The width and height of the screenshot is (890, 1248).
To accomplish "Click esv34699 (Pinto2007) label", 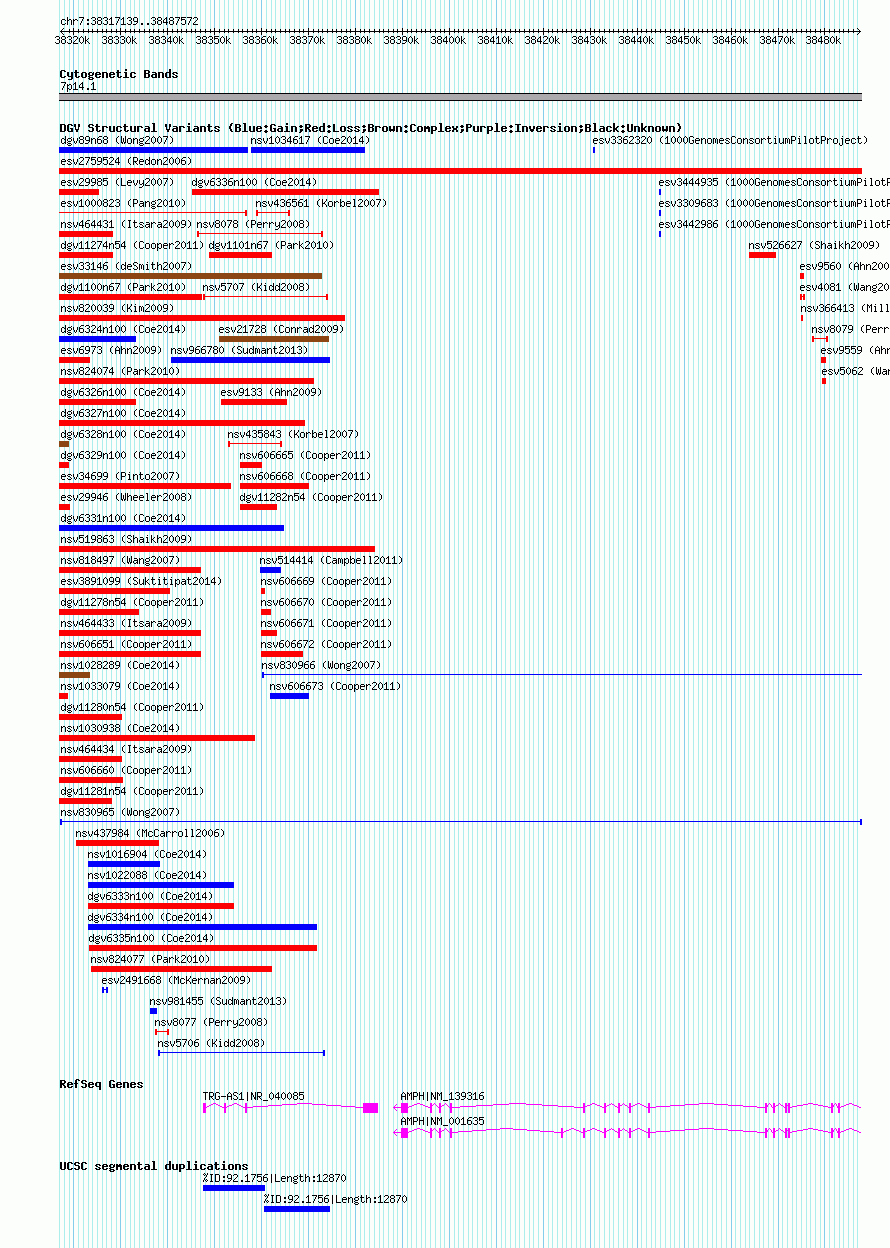I will pyautogui.click(x=119, y=476).
